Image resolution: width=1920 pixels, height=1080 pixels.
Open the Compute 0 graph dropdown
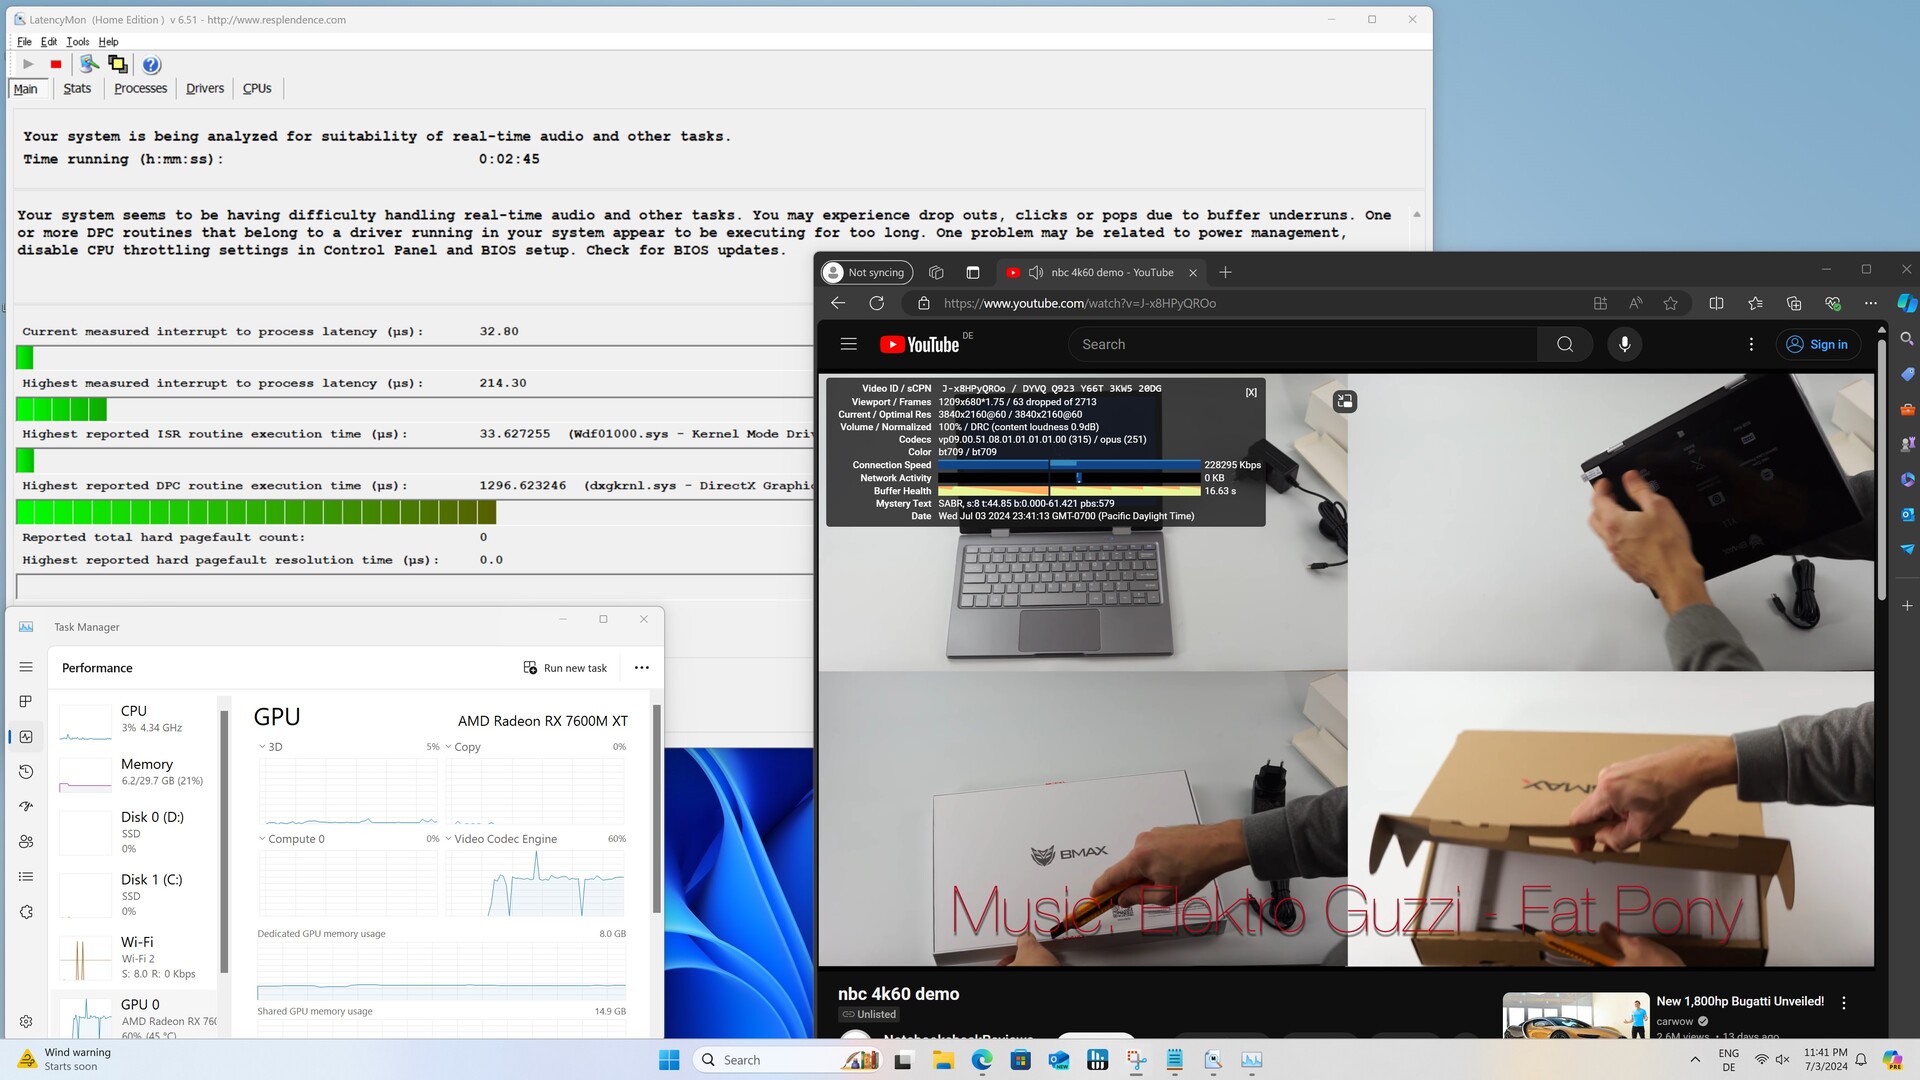point(262,839)
